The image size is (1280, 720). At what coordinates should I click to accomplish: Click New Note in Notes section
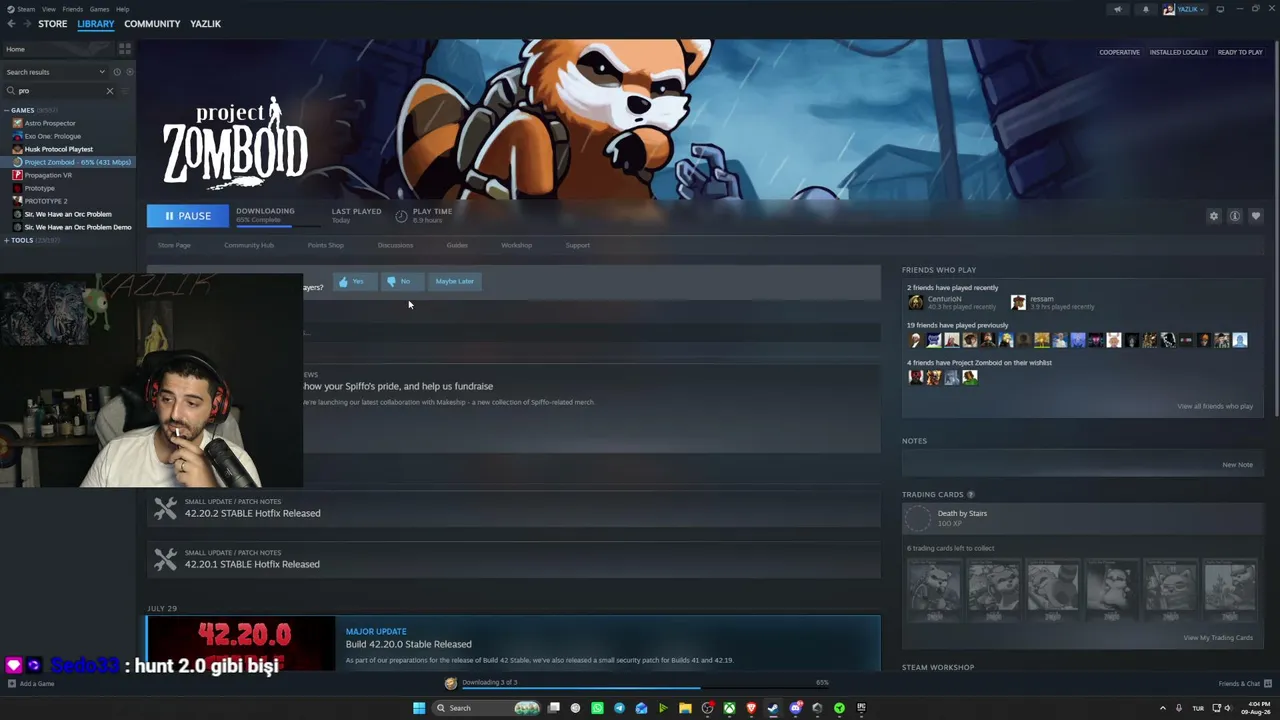1237,465
